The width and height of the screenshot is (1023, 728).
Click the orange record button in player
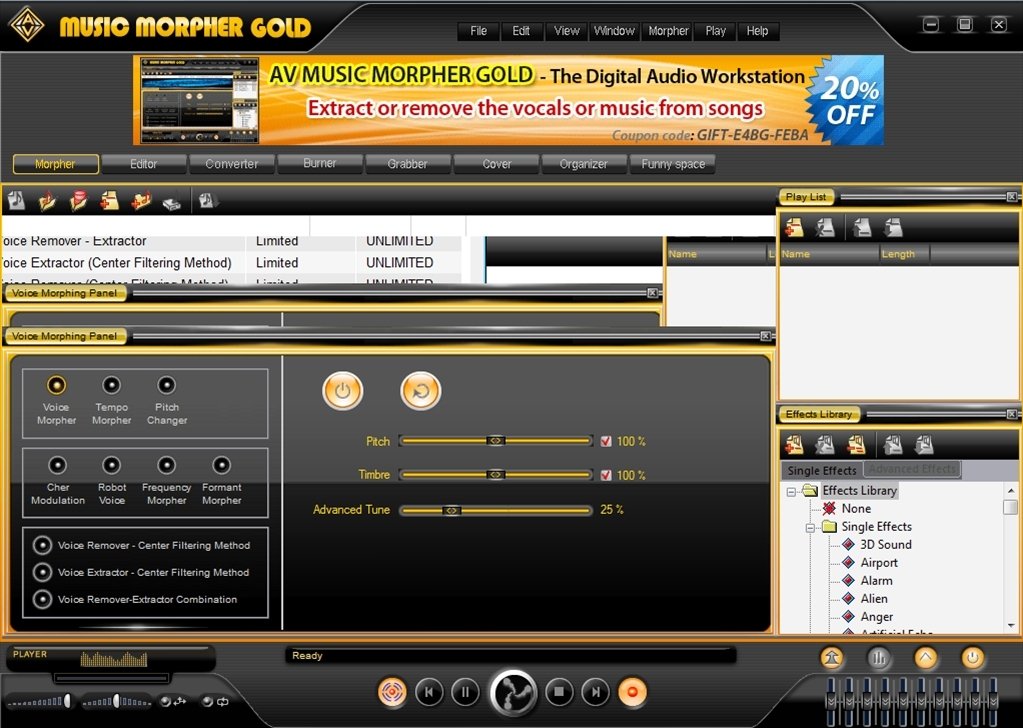632,692
